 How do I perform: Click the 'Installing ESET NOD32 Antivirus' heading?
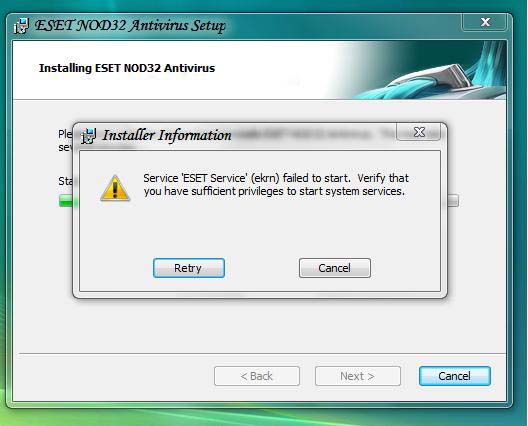tap(127, 68)
